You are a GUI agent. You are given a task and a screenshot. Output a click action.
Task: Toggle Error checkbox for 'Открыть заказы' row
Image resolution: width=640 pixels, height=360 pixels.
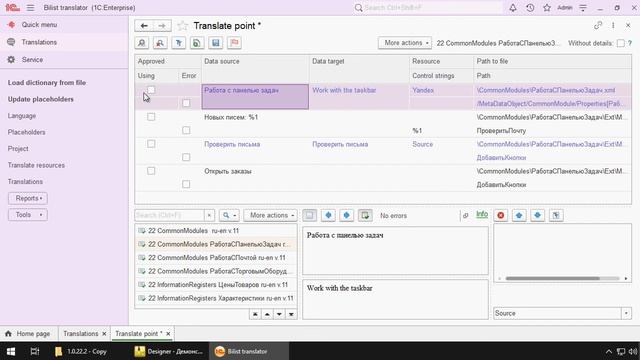(186, 184)
